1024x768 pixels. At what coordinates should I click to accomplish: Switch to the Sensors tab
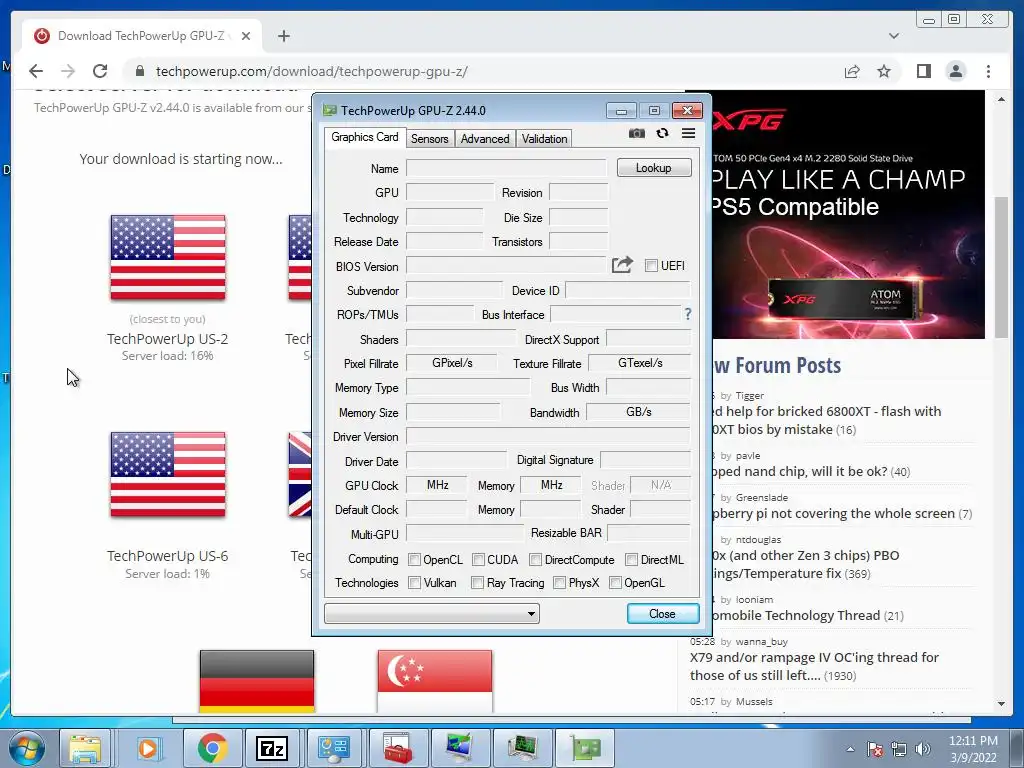[x=429, y=138]
